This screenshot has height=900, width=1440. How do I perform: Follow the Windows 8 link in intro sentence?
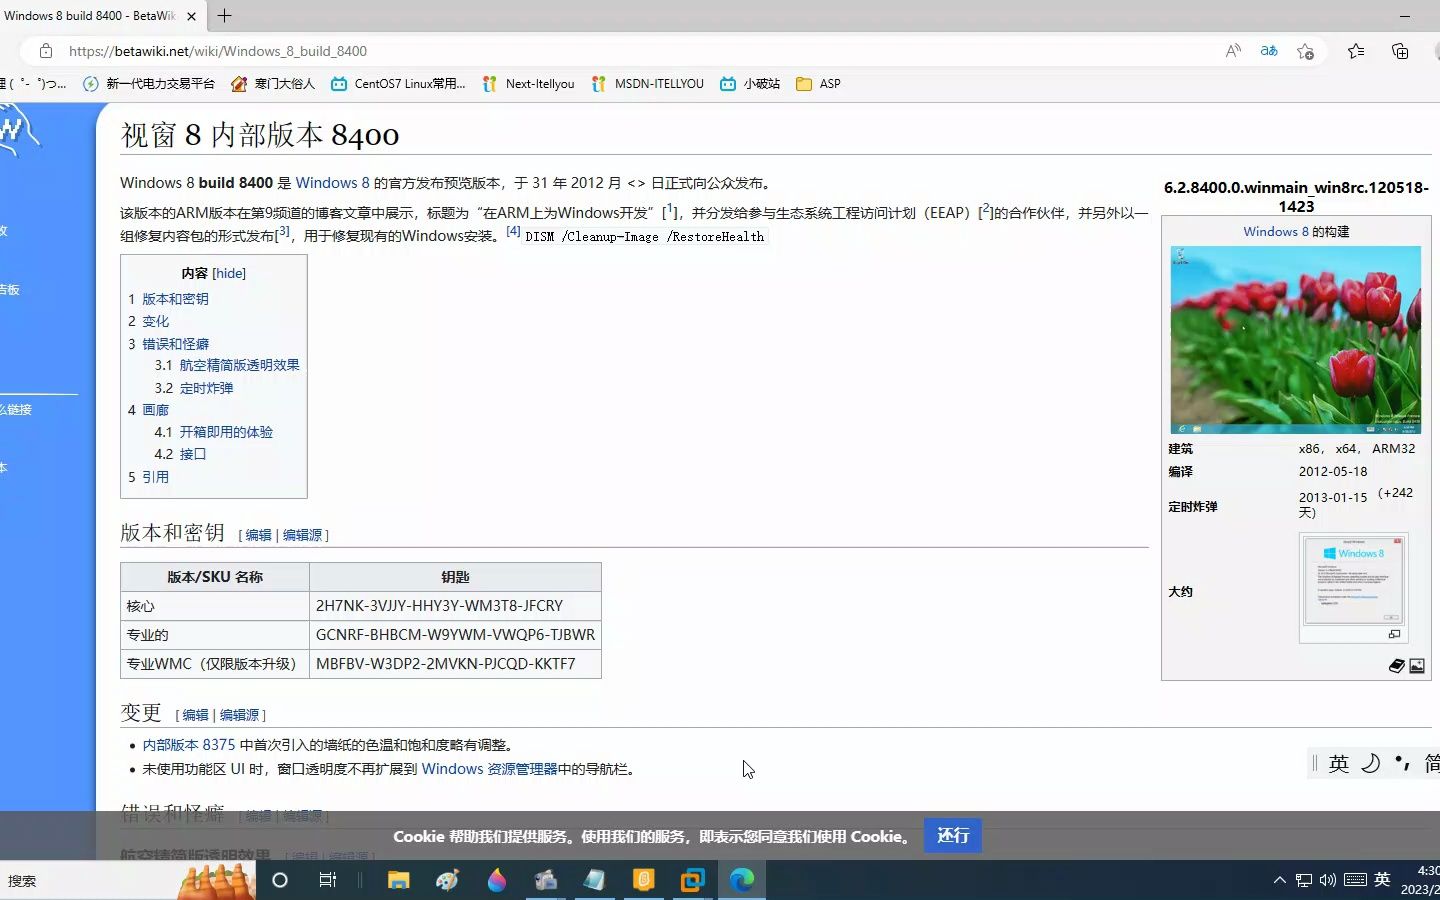pyautogui.click(x=332, y=183)
